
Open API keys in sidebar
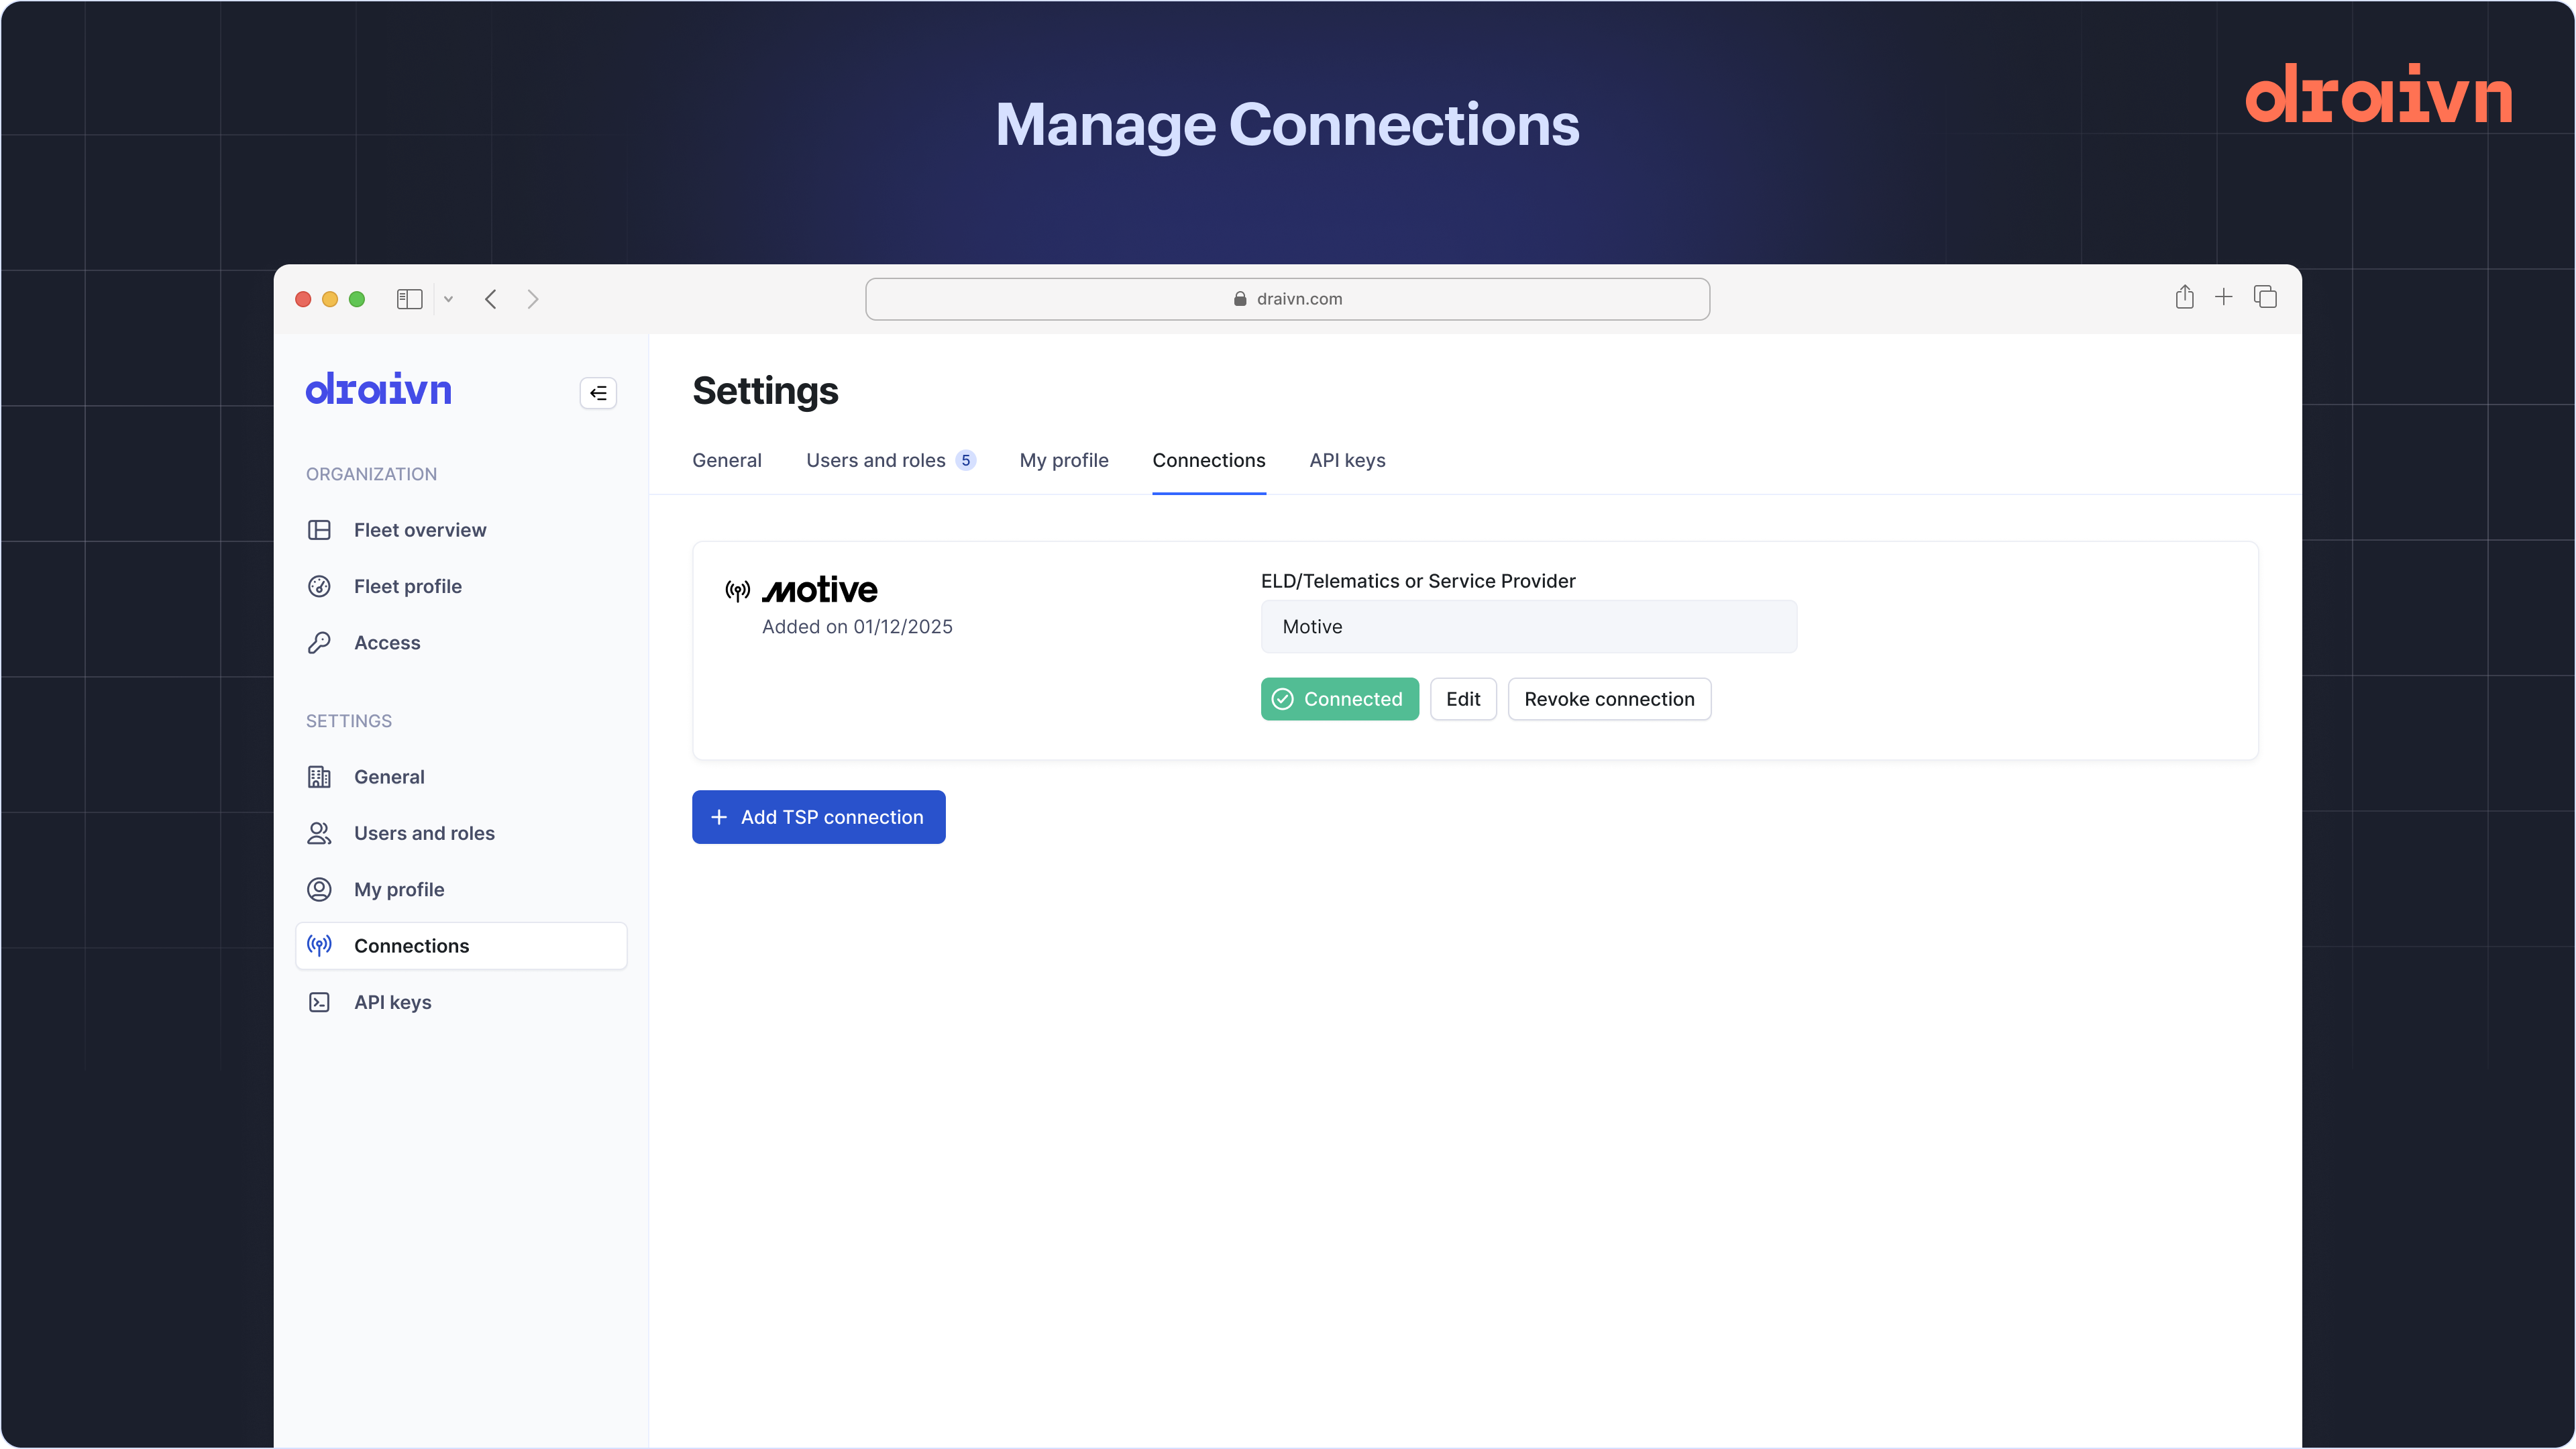[x=392, y=1002]
